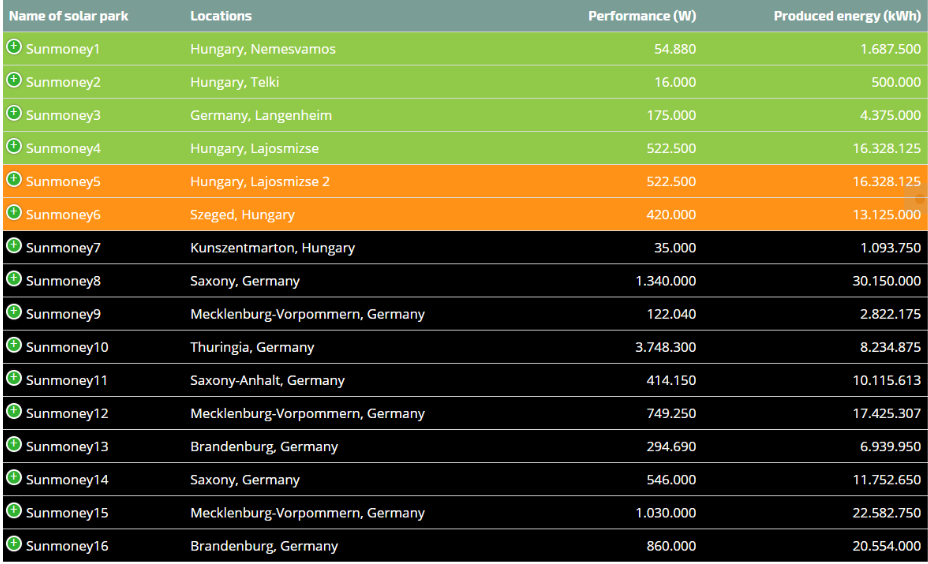Hit the plus icon for Sunmoney13

(x=14, y=444)
